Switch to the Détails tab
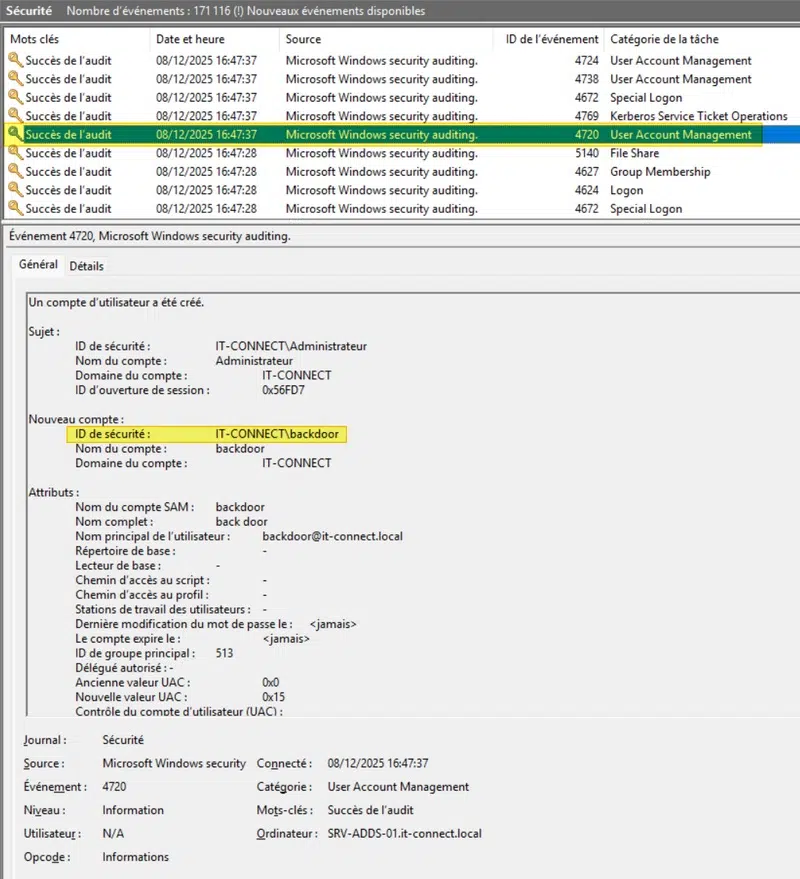This screenshot has height=879, width=800. click(86, 266)
